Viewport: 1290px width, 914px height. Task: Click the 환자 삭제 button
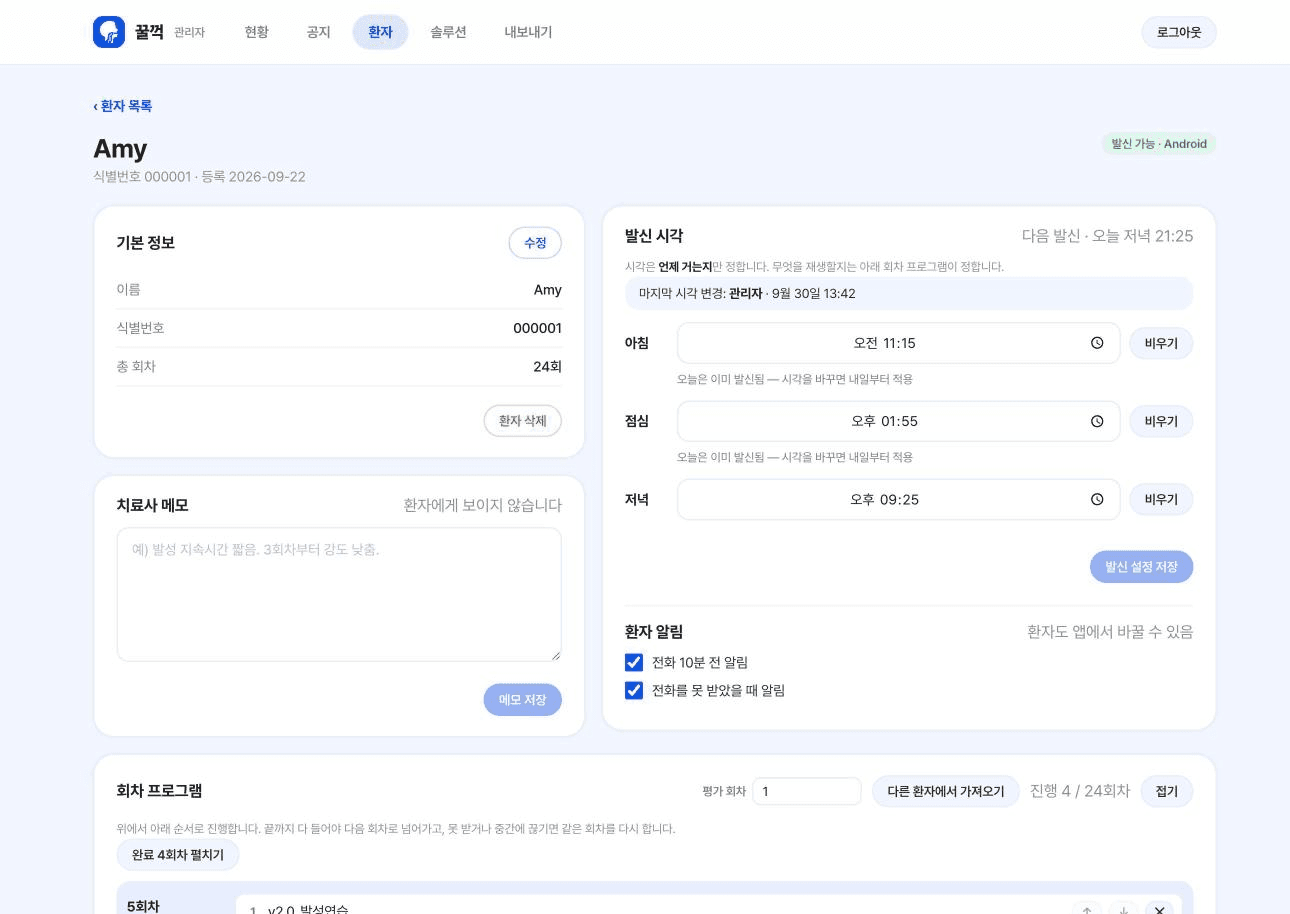(523, 421)
